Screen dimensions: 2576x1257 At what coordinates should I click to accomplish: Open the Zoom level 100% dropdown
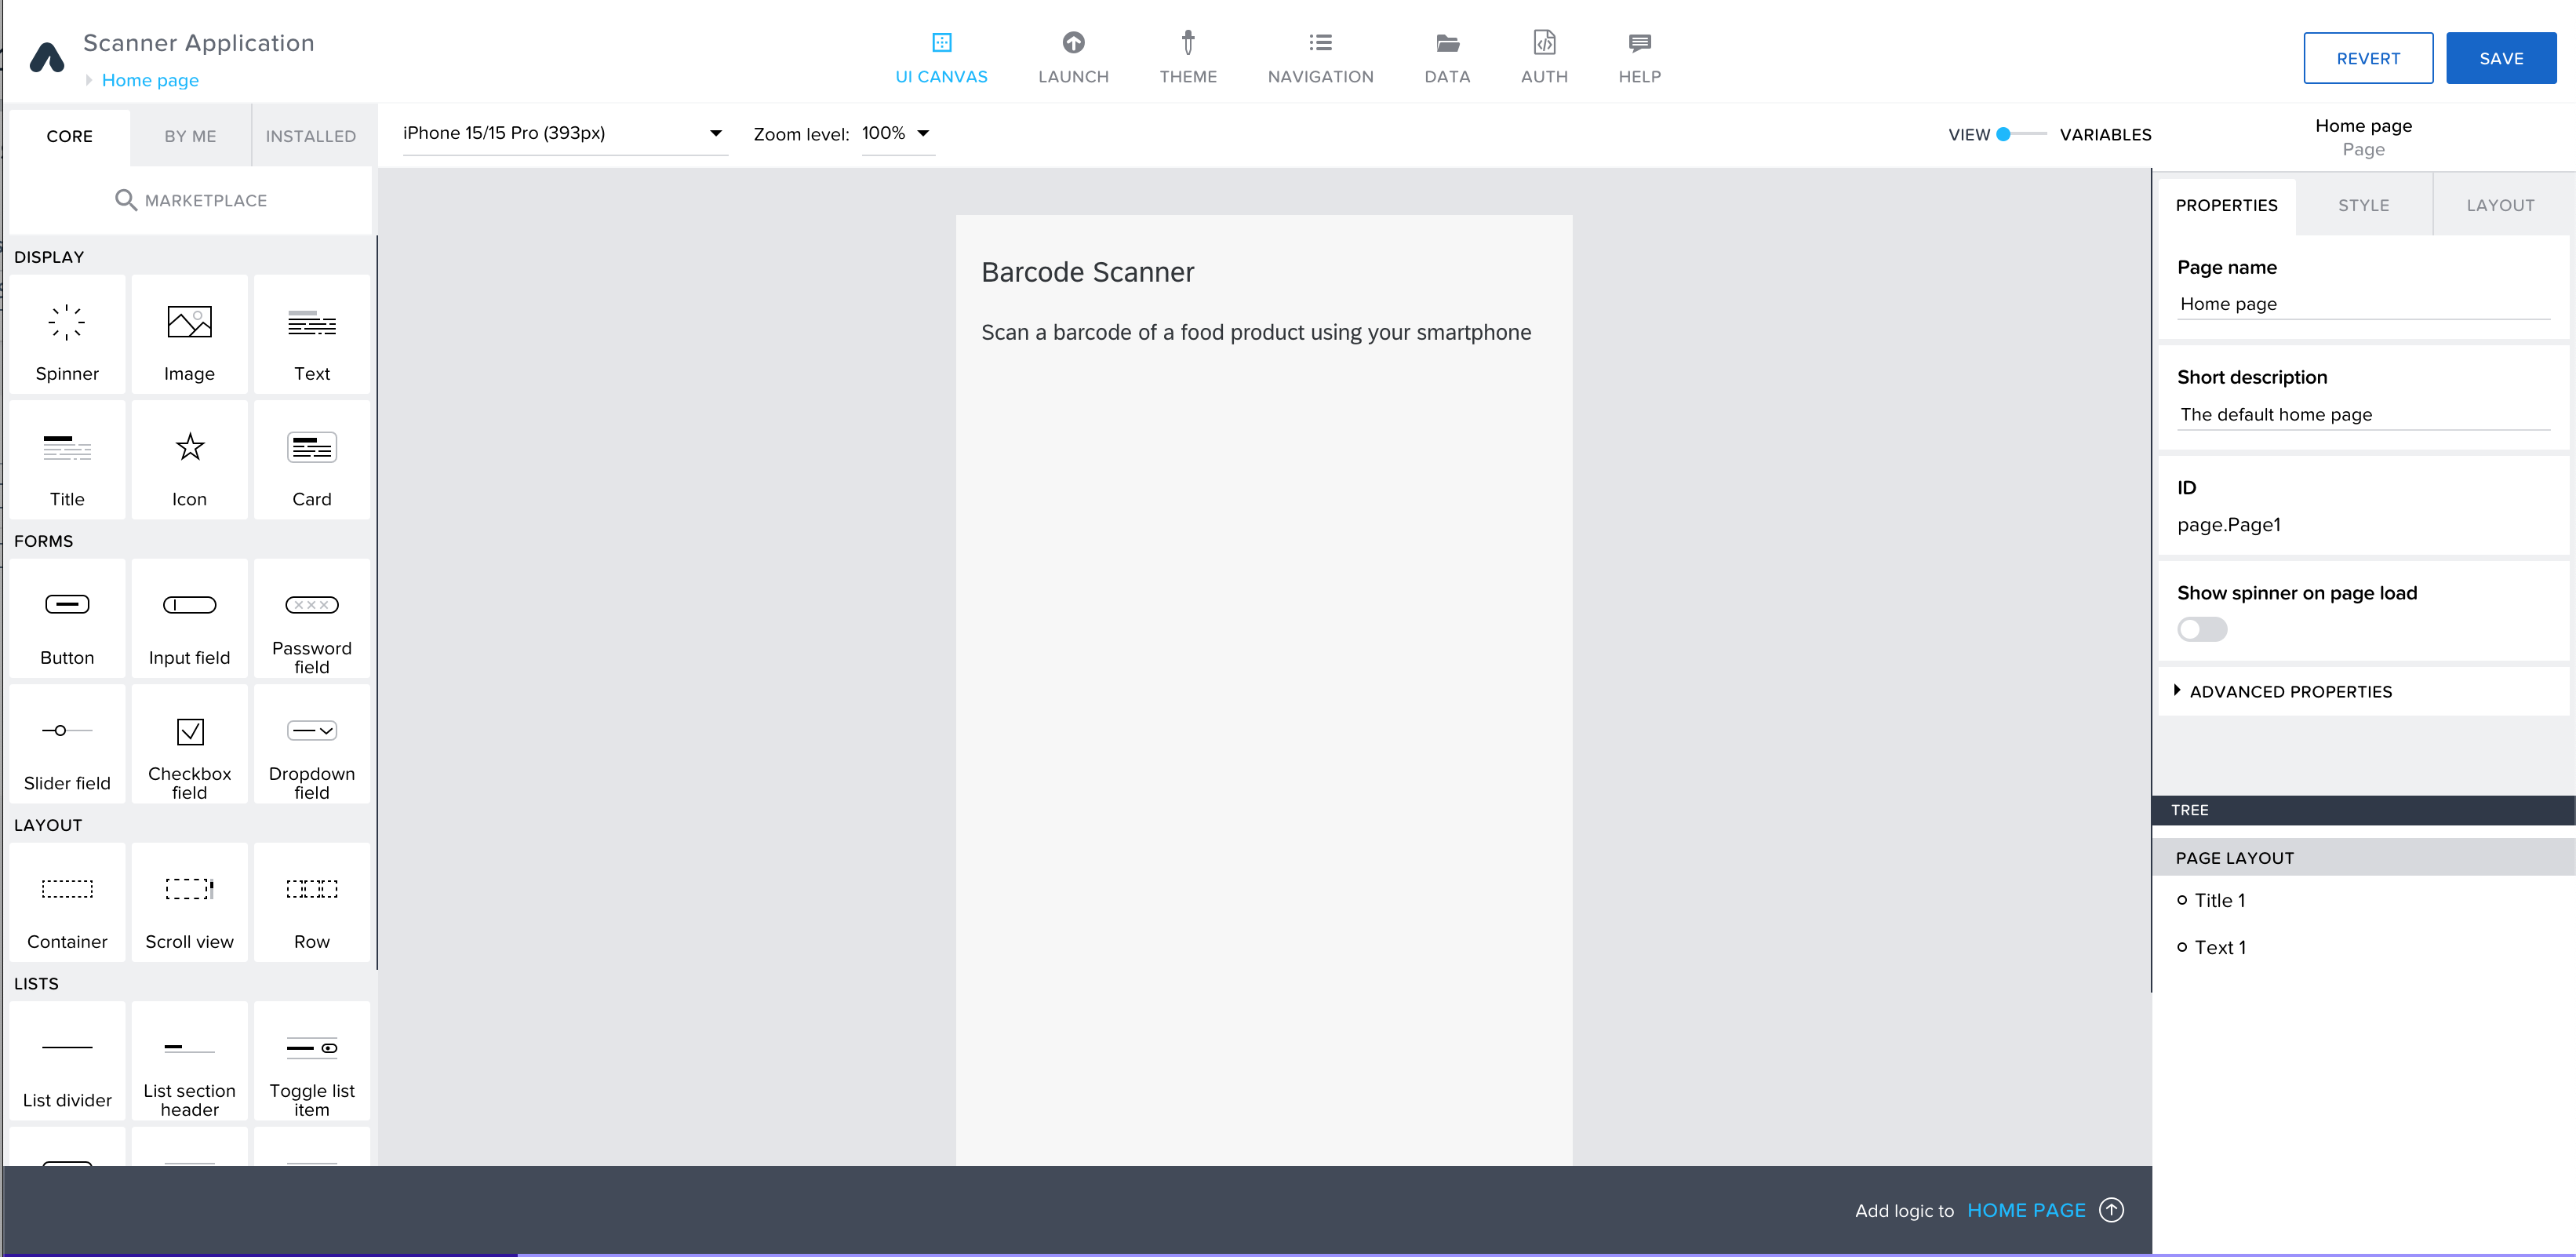(x=897, y=133)
